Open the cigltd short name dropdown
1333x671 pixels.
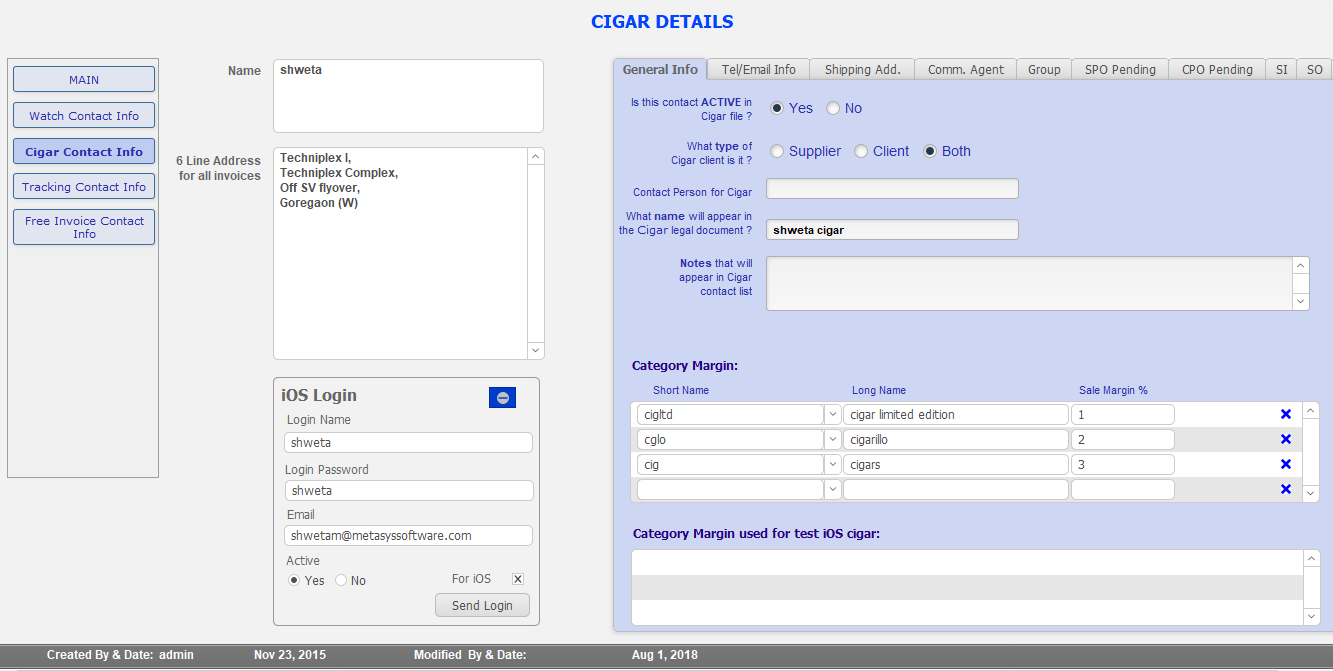click(832, 414)
